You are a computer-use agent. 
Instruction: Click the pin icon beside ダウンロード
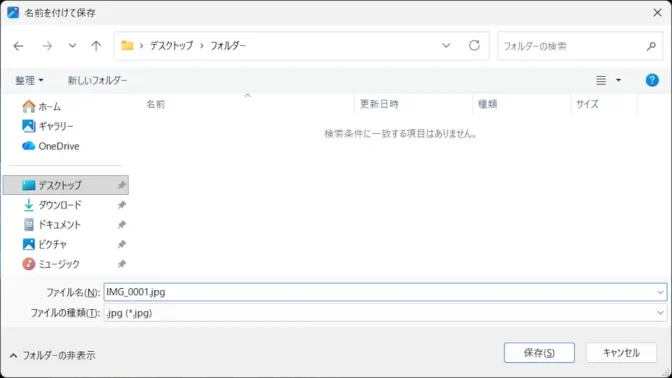tap(122, 205)
